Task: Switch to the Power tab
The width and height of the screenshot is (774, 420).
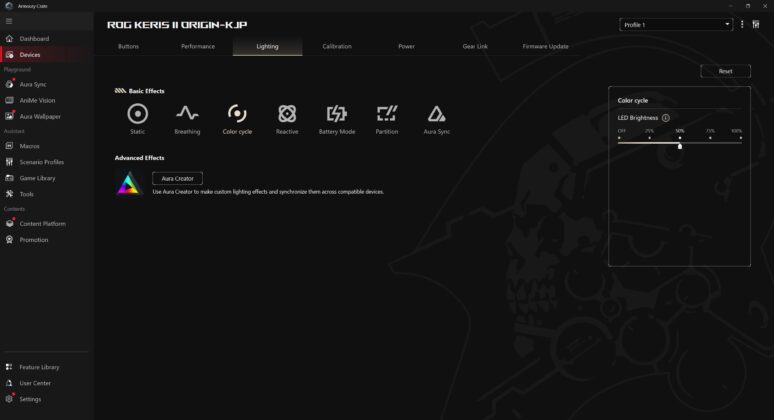Action: pyautogui.click(x=406, y=46)
